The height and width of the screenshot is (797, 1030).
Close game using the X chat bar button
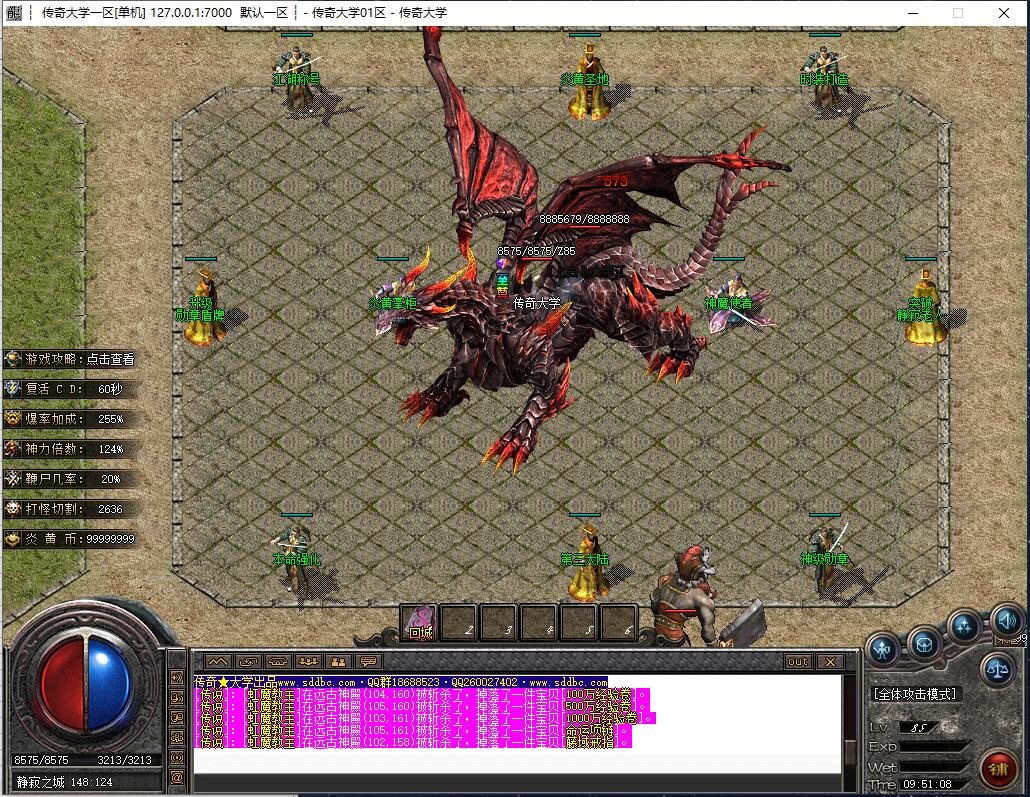[x=830, y=662]
